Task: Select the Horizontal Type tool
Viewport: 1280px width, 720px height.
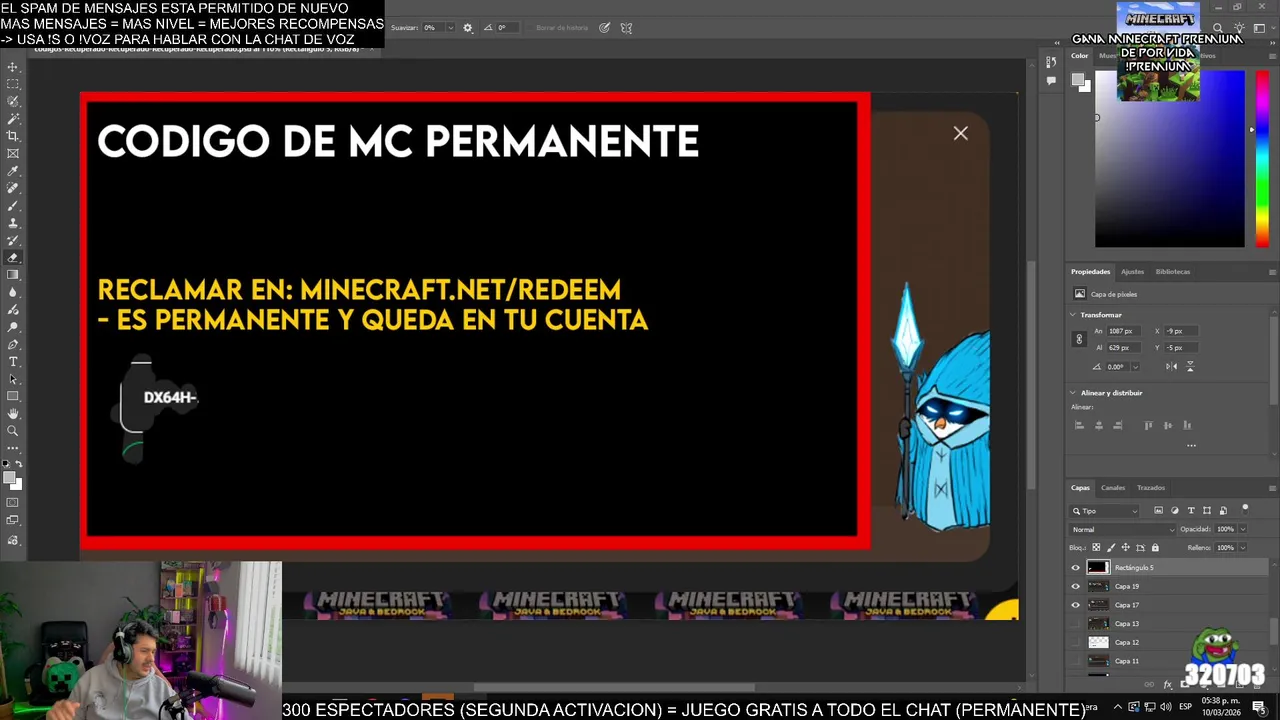Action: coord(13,361)
